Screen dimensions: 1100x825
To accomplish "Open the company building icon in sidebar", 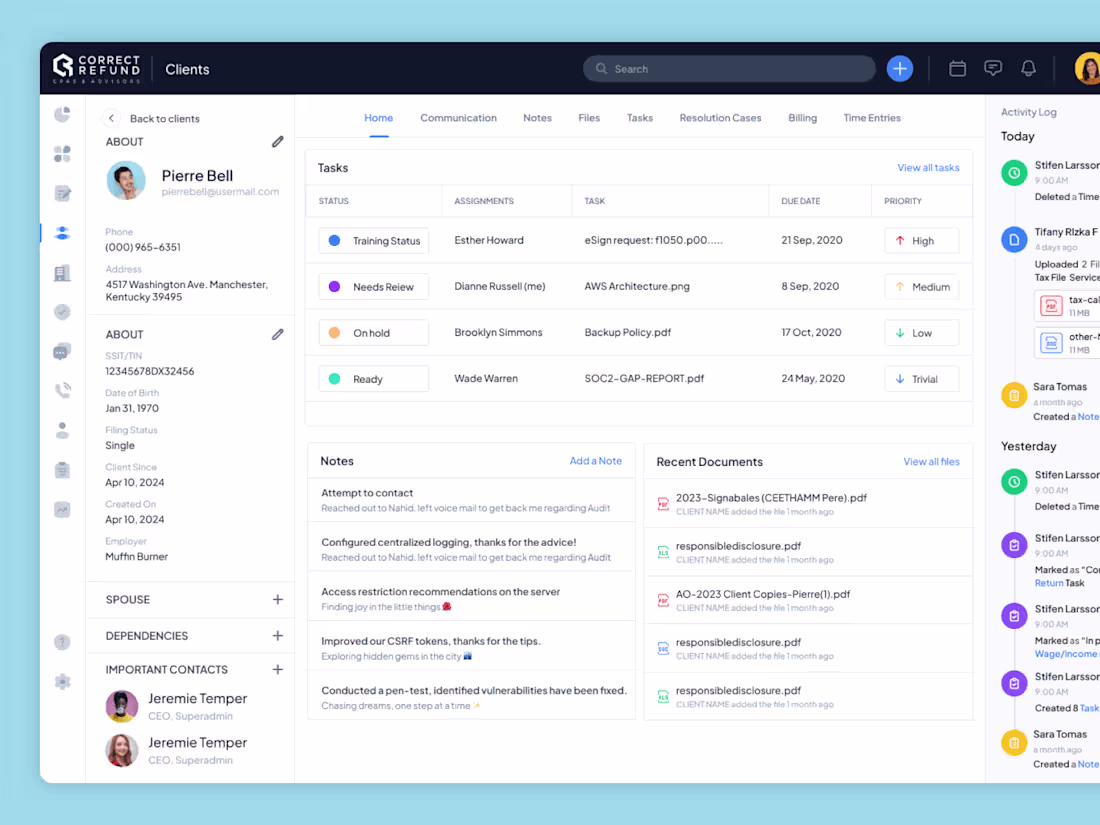I will [62, 272].
